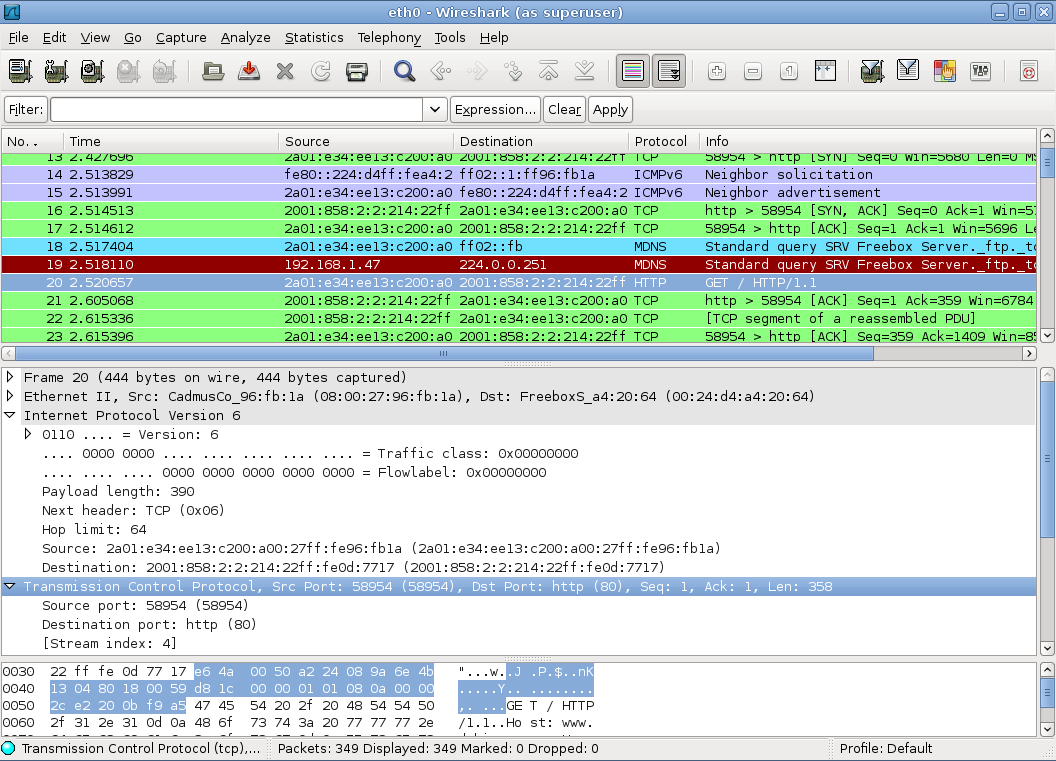1056x761 pixels.
Task: Toggle auto-scroll packet list in live capture
Action: click(x=669, y=71)
